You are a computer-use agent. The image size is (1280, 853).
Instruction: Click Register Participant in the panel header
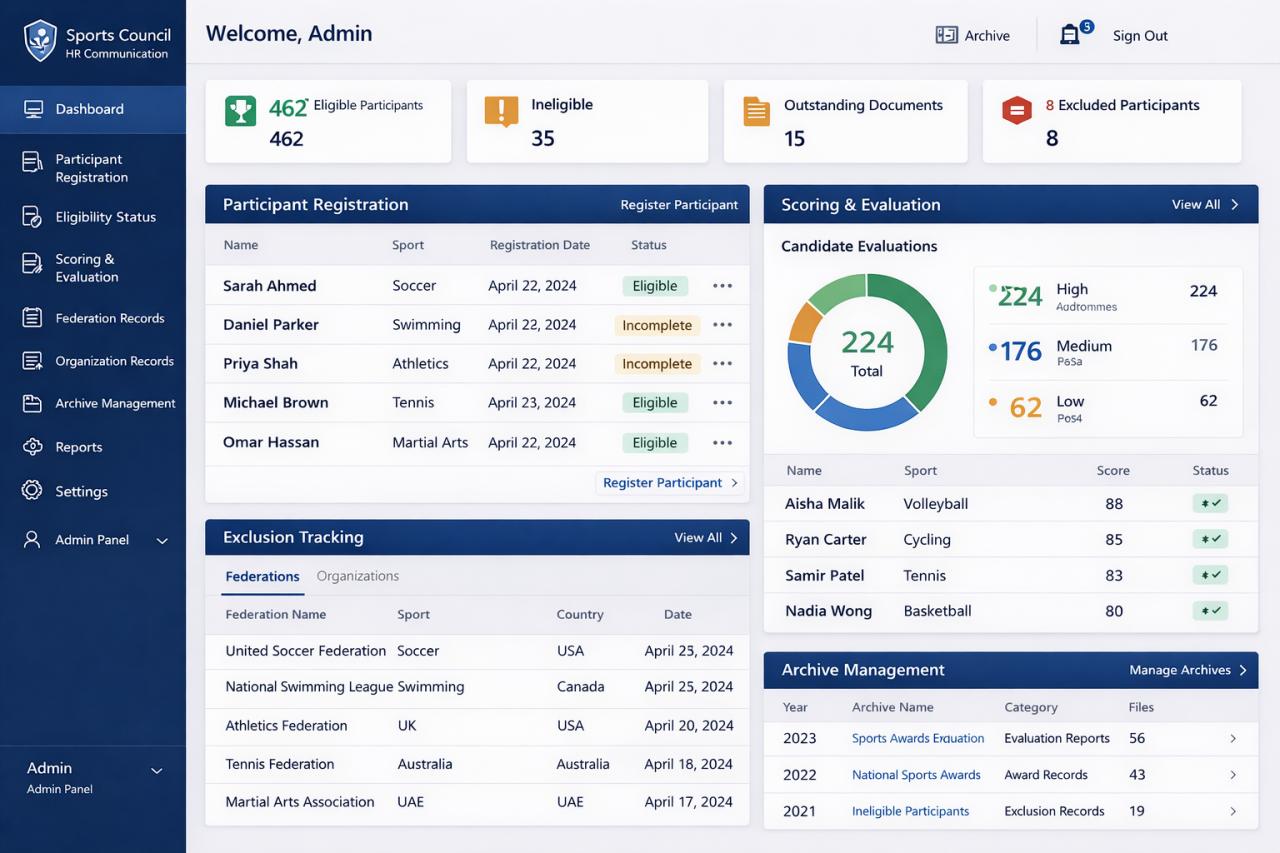(x=679, y=205)
